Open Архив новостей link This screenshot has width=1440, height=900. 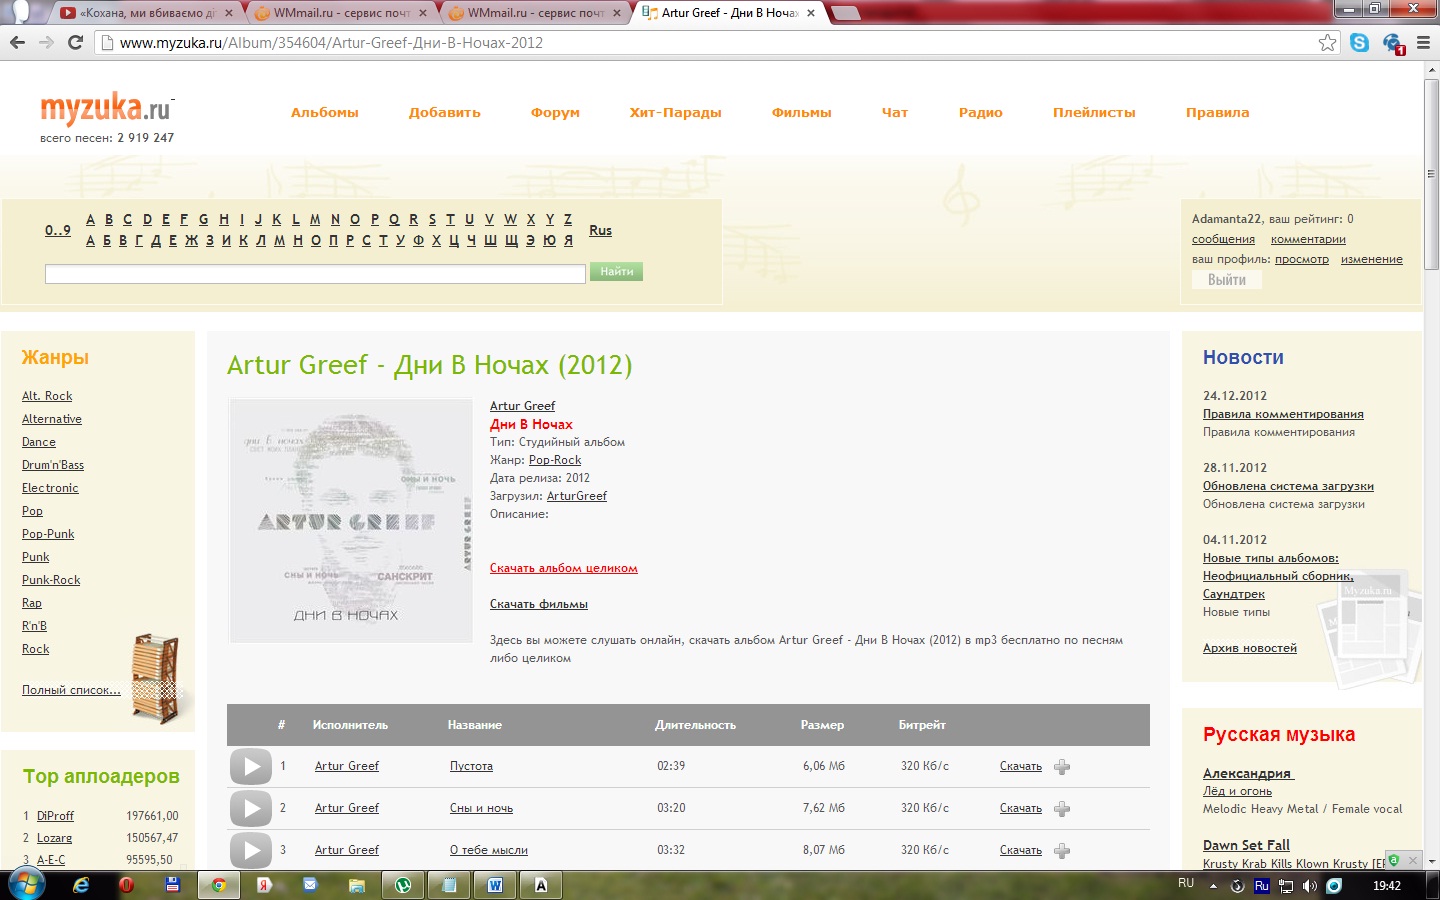tap(1250, 648)
